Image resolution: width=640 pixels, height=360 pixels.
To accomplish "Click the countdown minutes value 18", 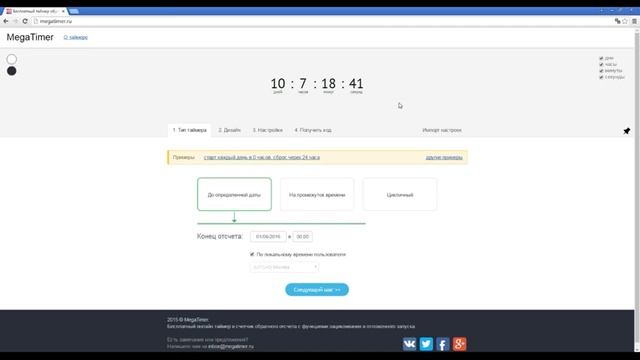I will (329, 84).
